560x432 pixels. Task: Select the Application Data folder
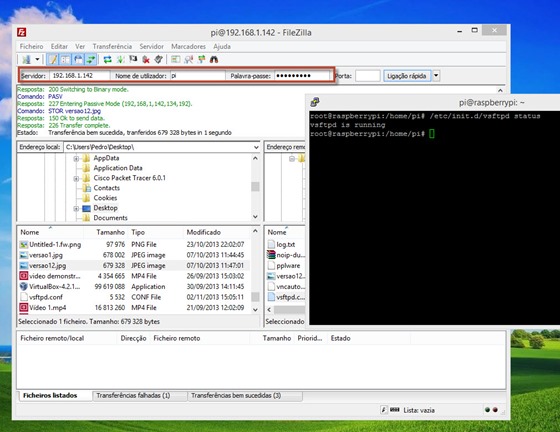pyautogui.click(x=118, y=168)
